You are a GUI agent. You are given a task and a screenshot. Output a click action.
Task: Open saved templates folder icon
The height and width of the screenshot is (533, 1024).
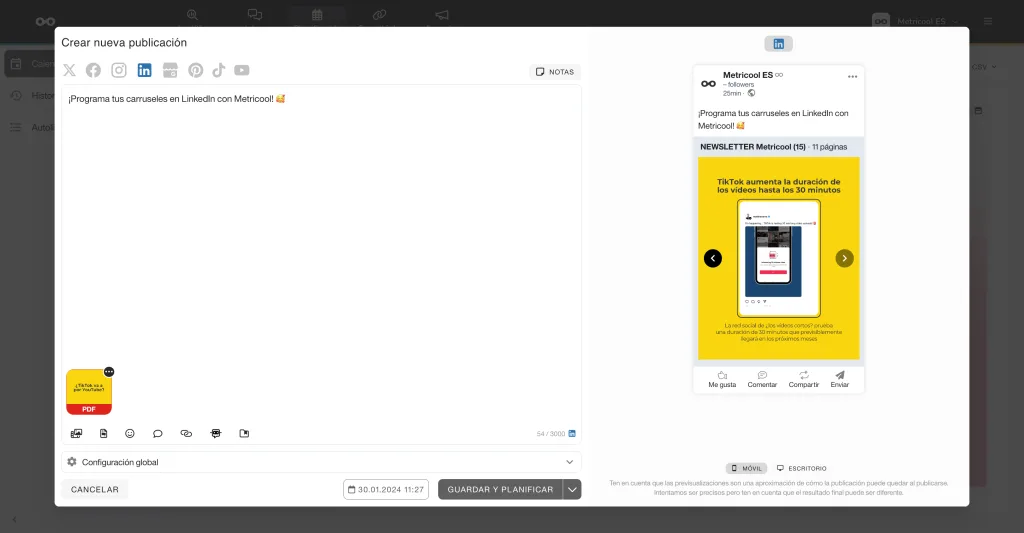coord(244,434)
